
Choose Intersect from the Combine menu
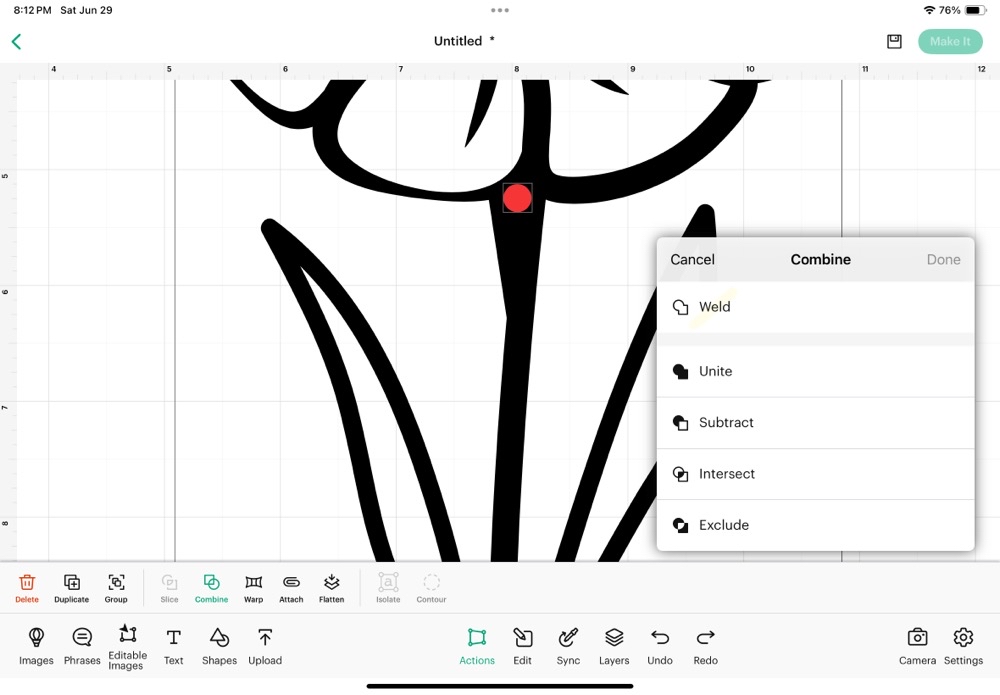coord(816,474)
